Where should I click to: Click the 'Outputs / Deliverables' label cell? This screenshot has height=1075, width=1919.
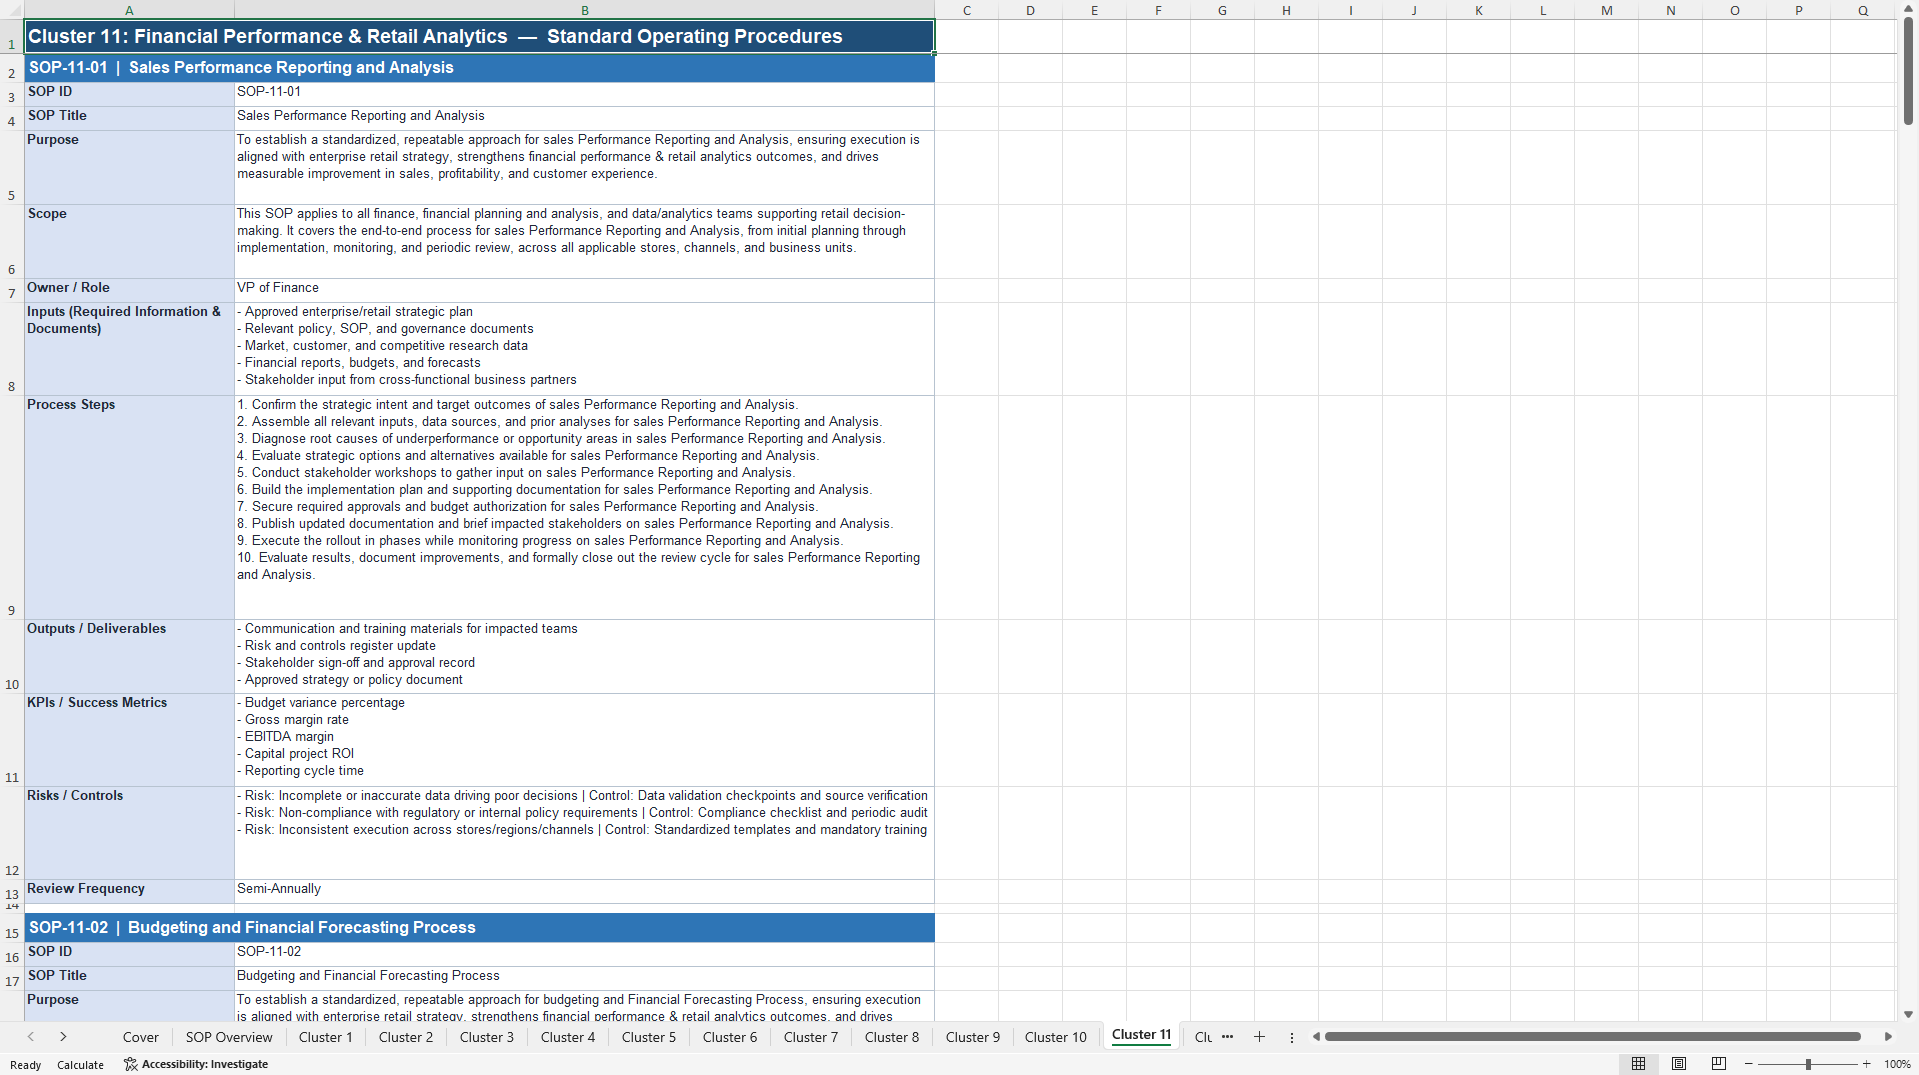pyautogui.click(x=129, y=656)
